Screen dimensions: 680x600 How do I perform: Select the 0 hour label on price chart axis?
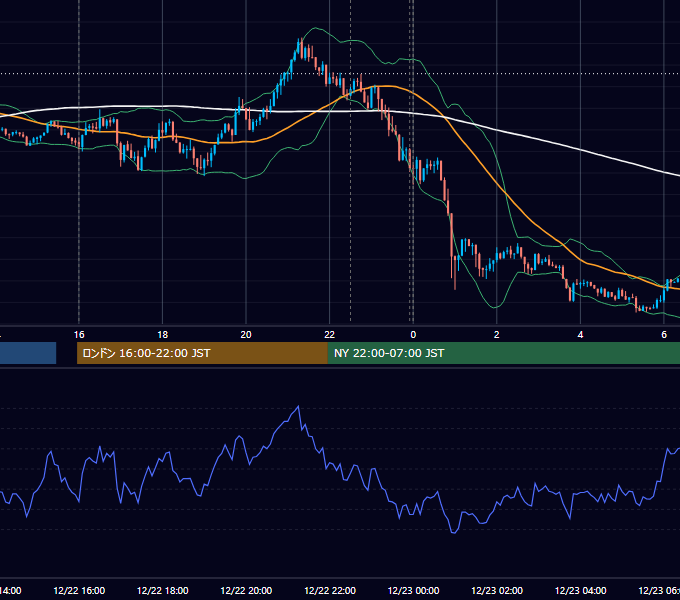[x=413, y=335]
